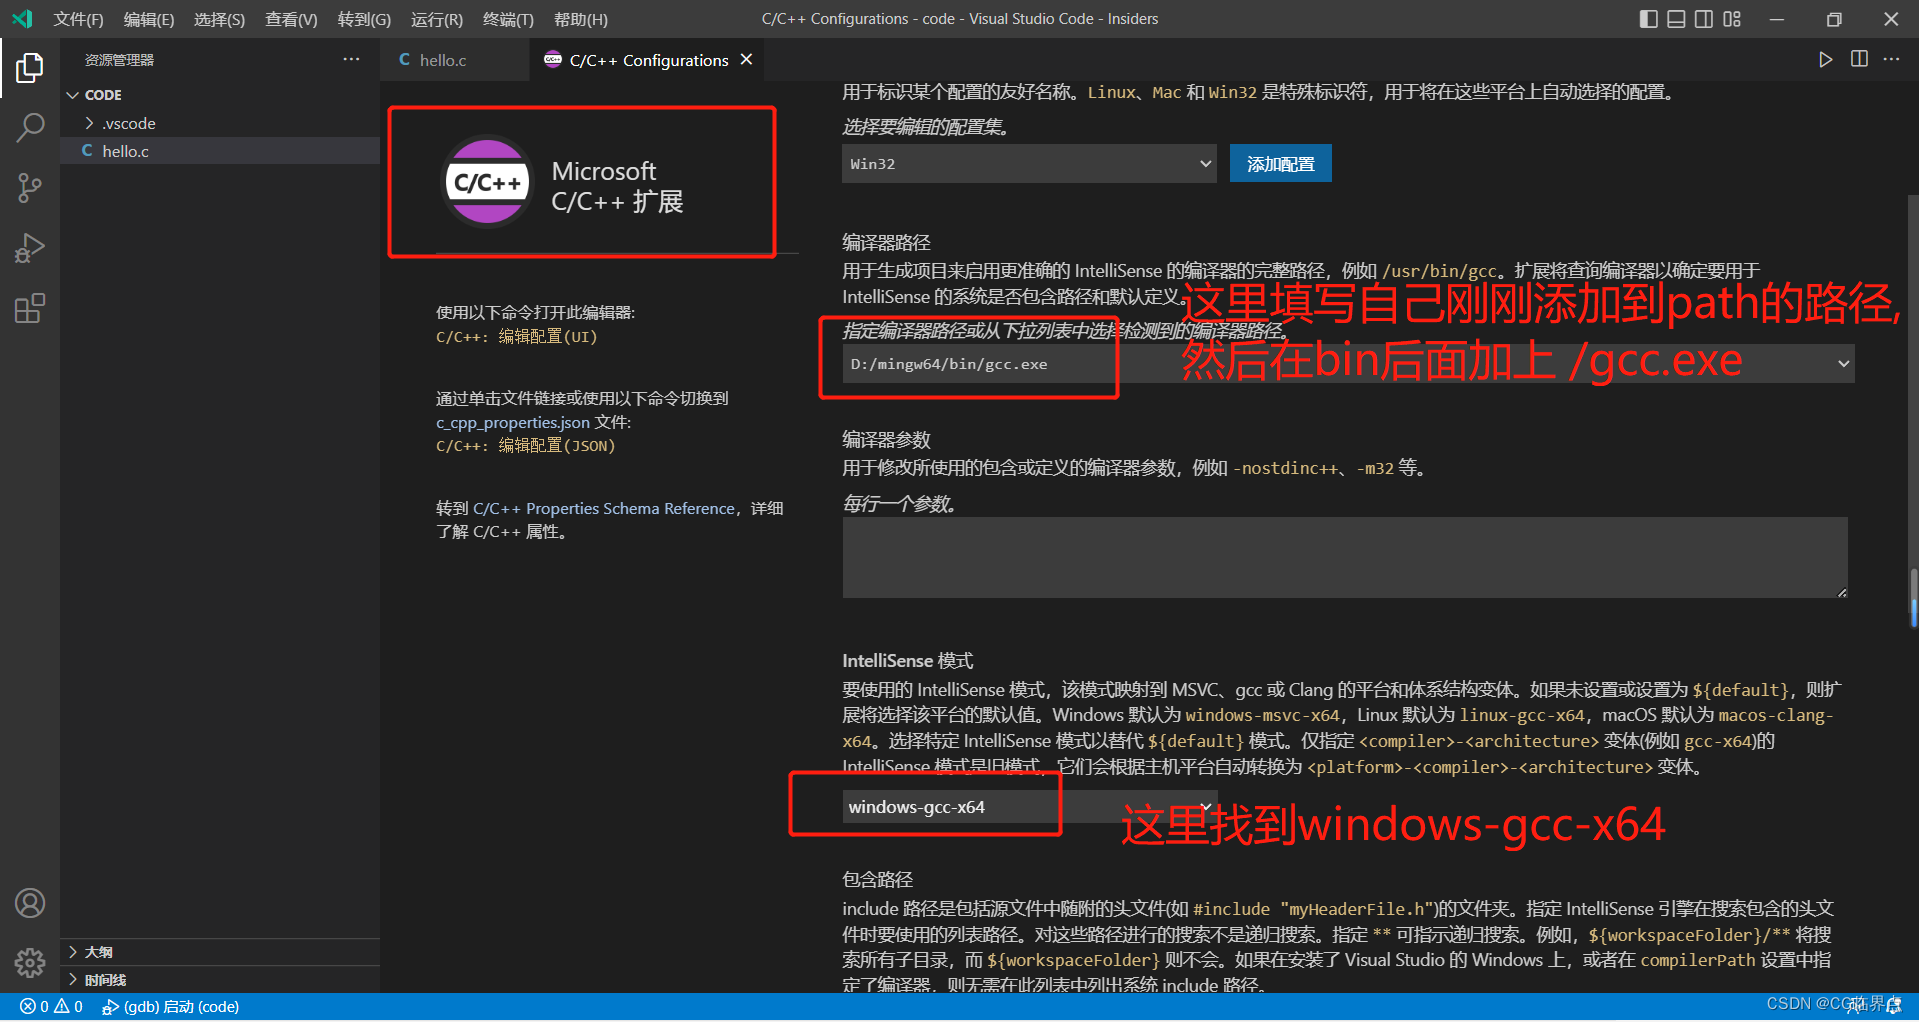Split the editor to the right

1859,60
